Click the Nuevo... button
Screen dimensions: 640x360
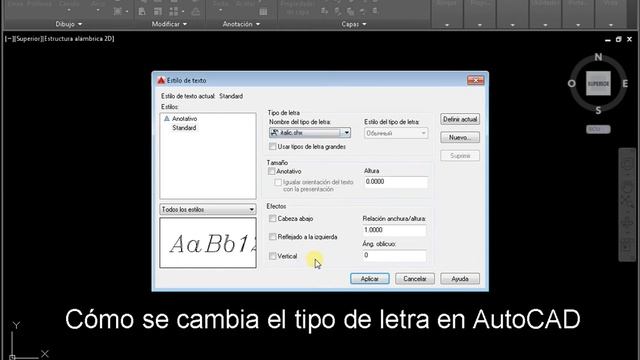coord(460,138)
